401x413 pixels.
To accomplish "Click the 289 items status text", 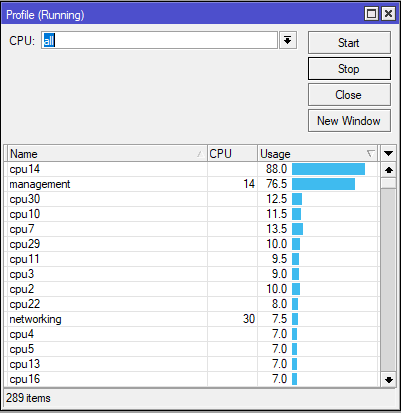I will pyautogui.click(x=28, y=398).
